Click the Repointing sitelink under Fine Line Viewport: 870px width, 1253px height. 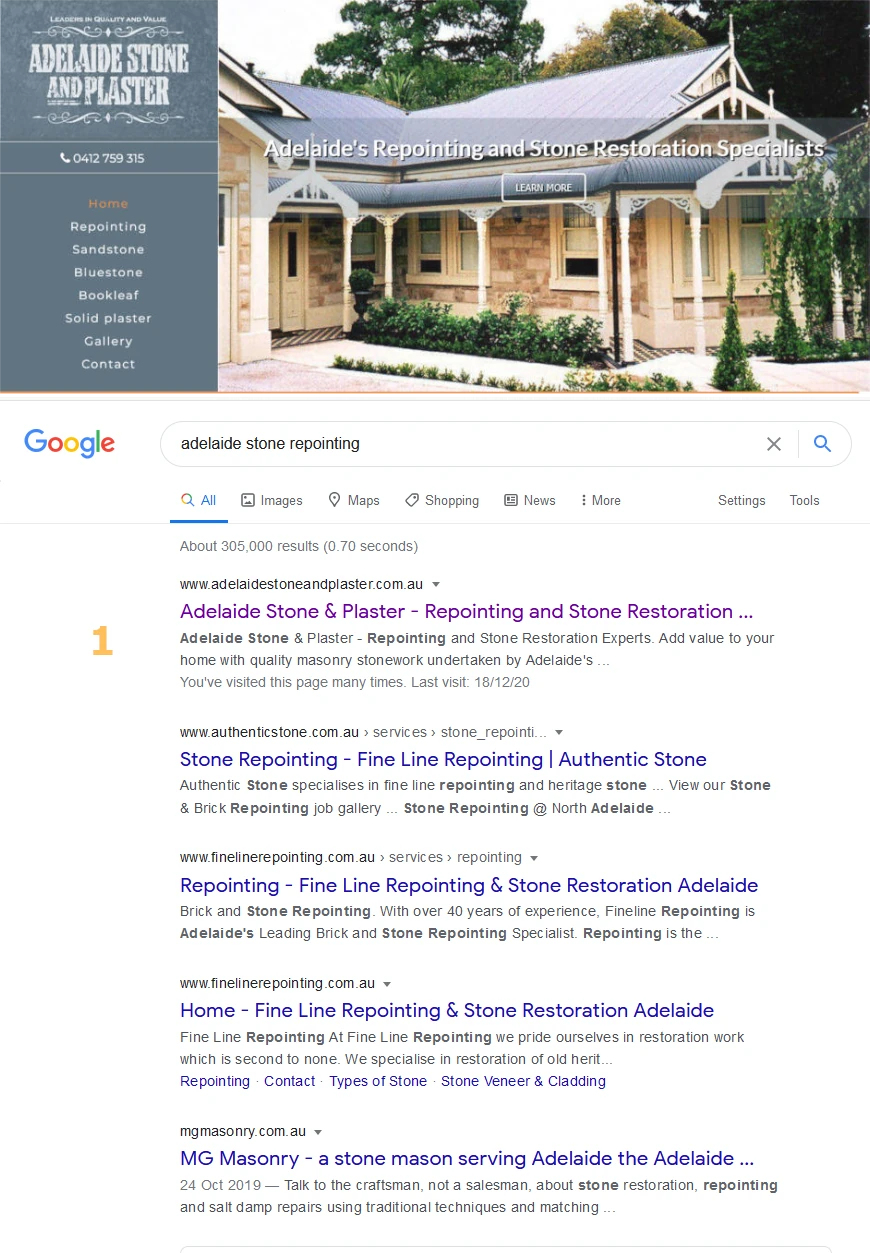point(215,1081)
